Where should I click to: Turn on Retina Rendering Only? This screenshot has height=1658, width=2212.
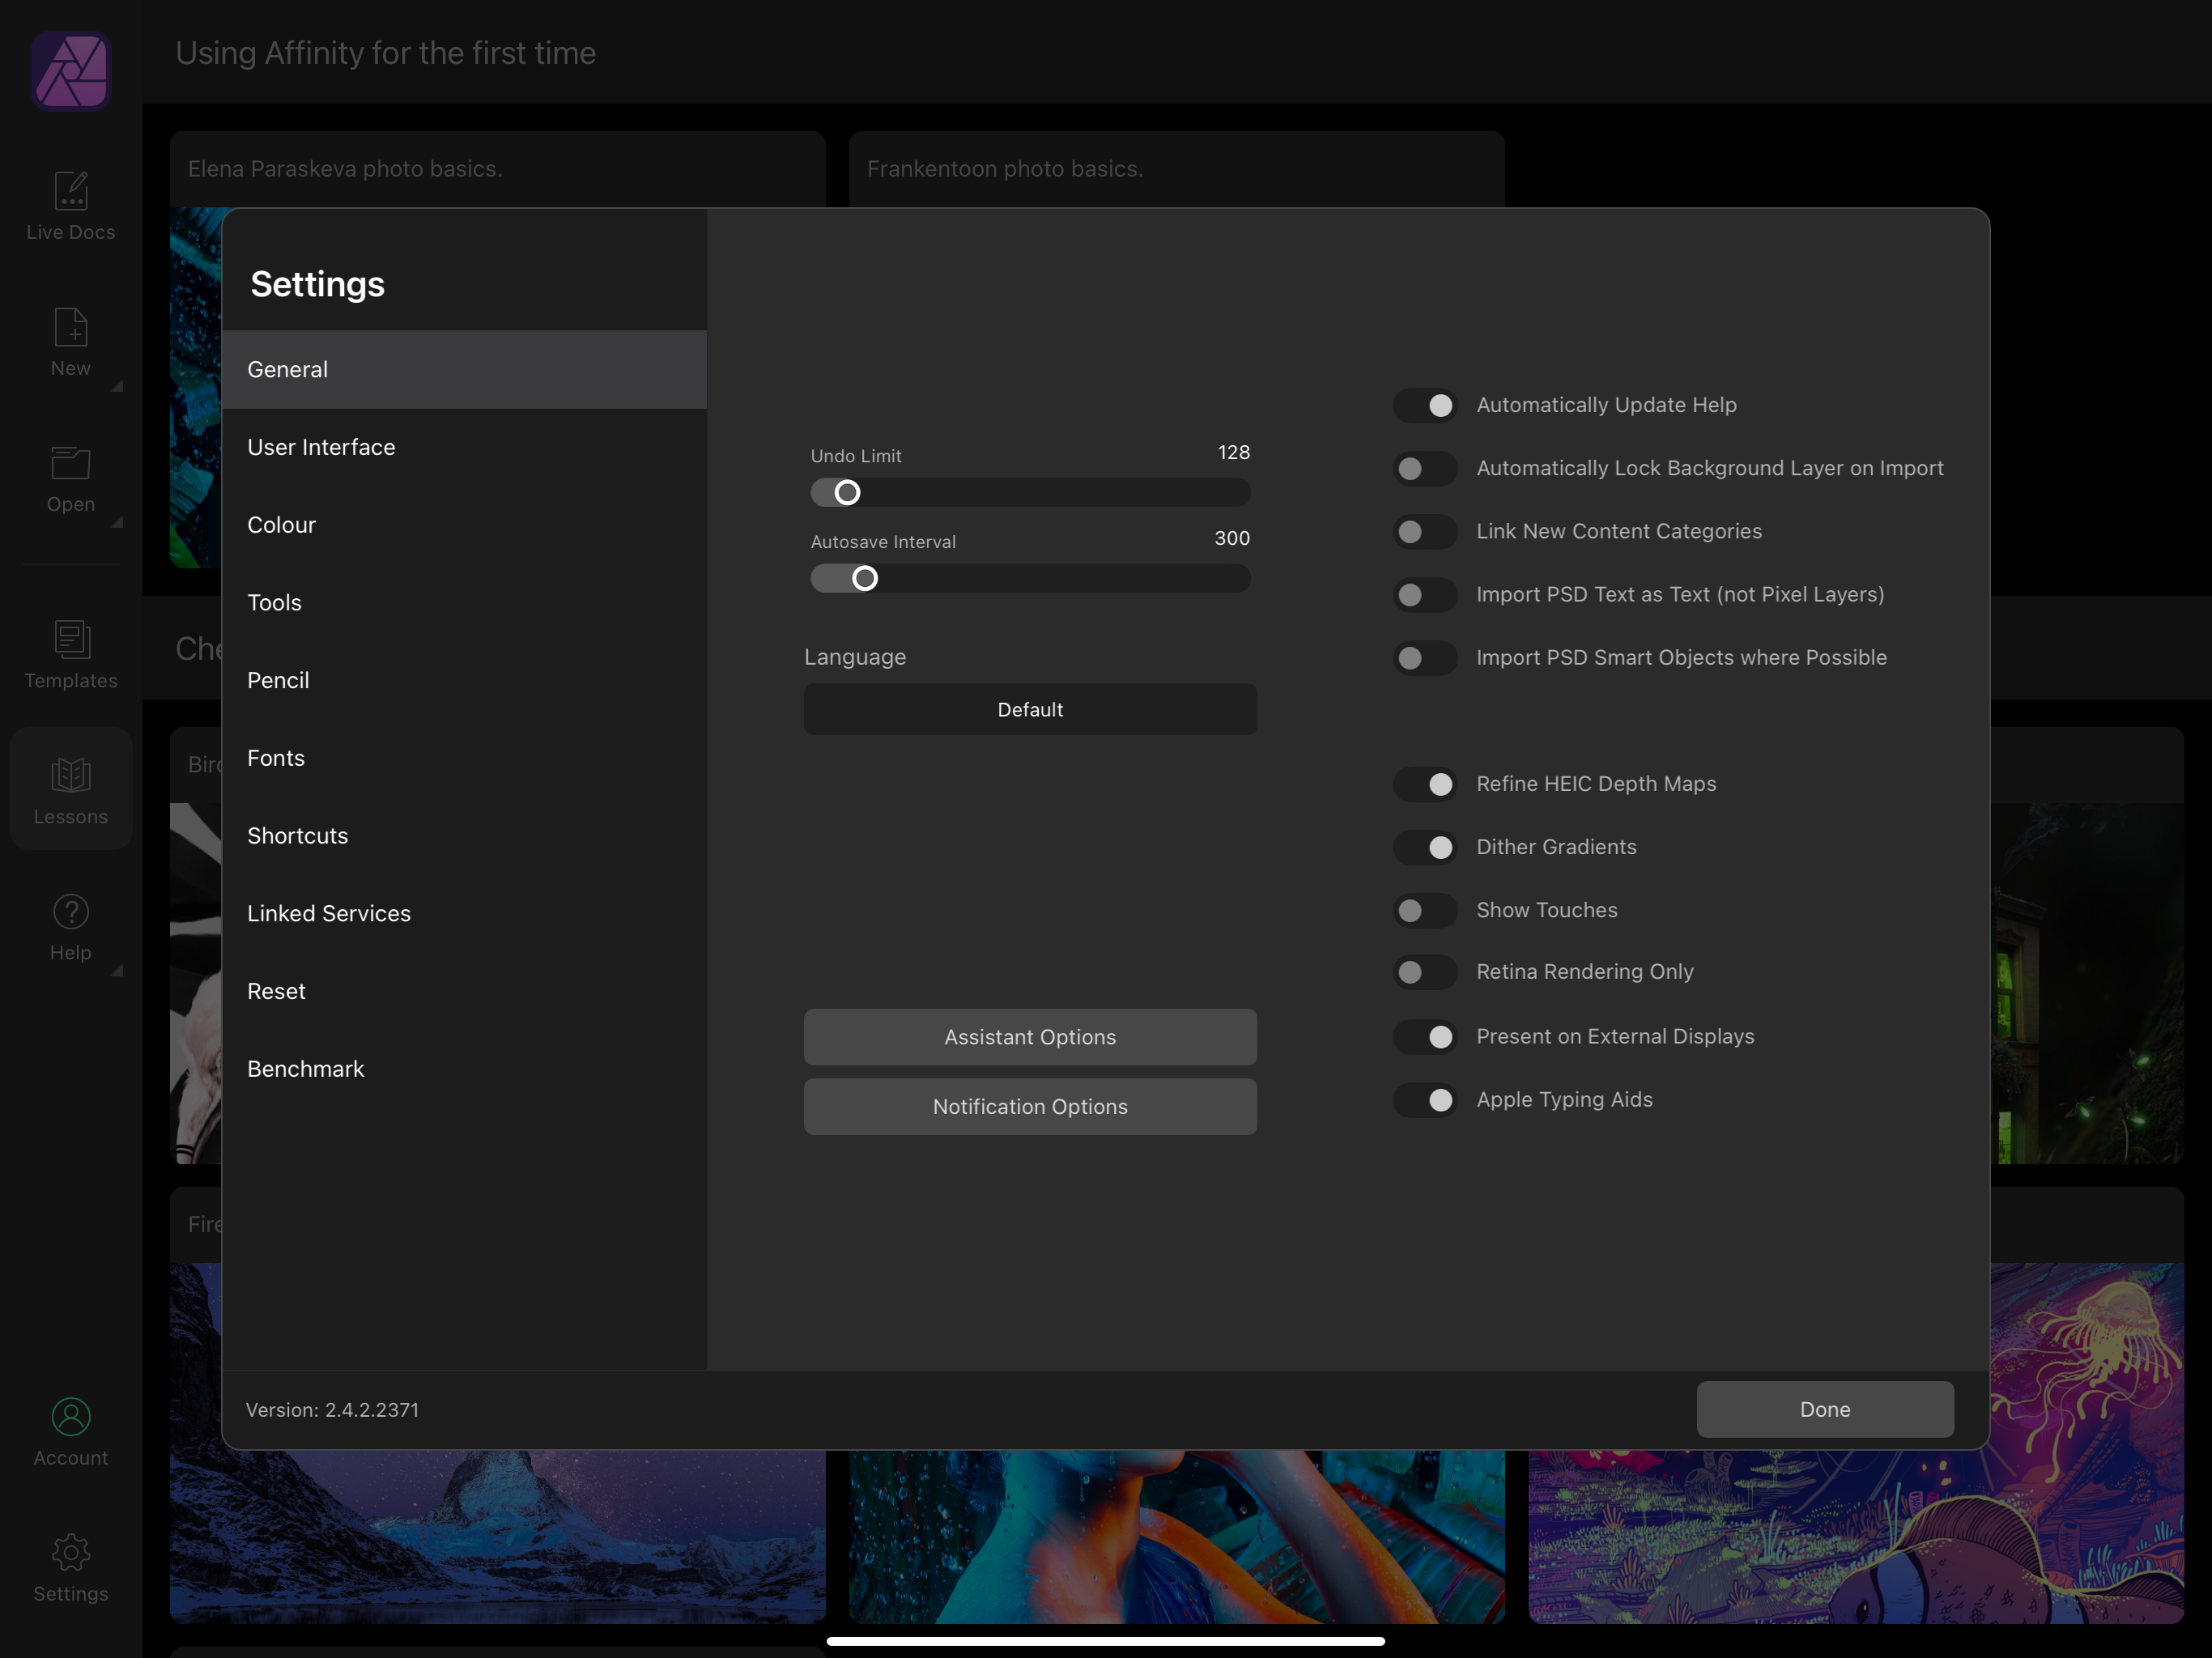(x=1425, y=972)
